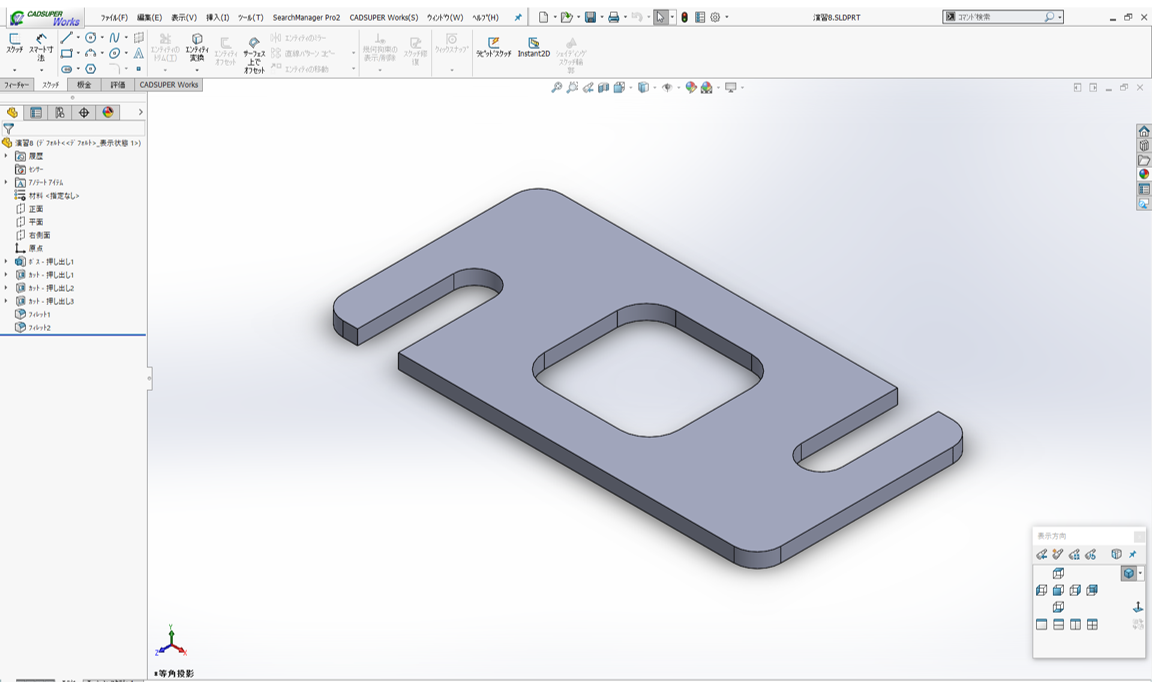Click the Print icon

613,17
